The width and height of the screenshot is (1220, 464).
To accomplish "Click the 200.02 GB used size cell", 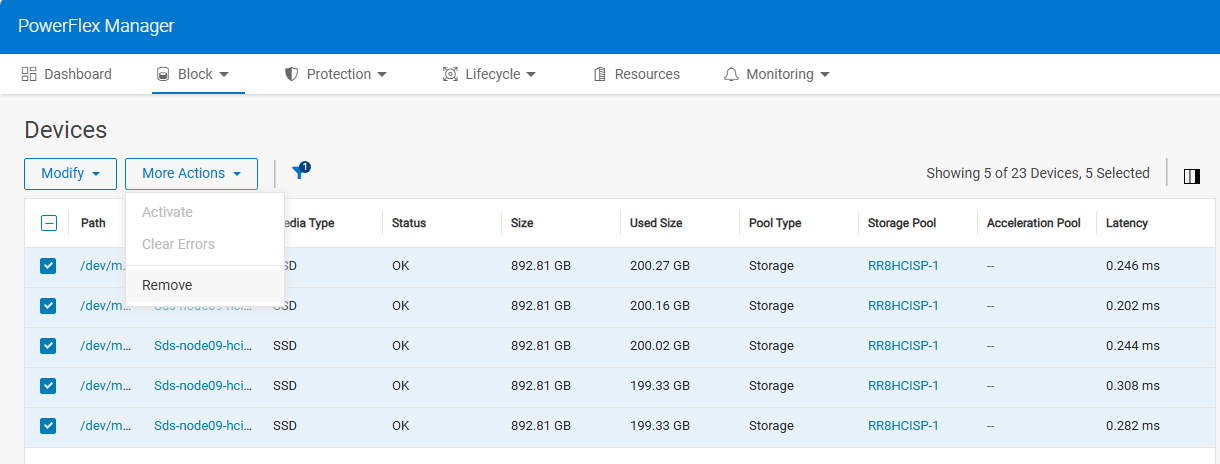I will [660, 346].
